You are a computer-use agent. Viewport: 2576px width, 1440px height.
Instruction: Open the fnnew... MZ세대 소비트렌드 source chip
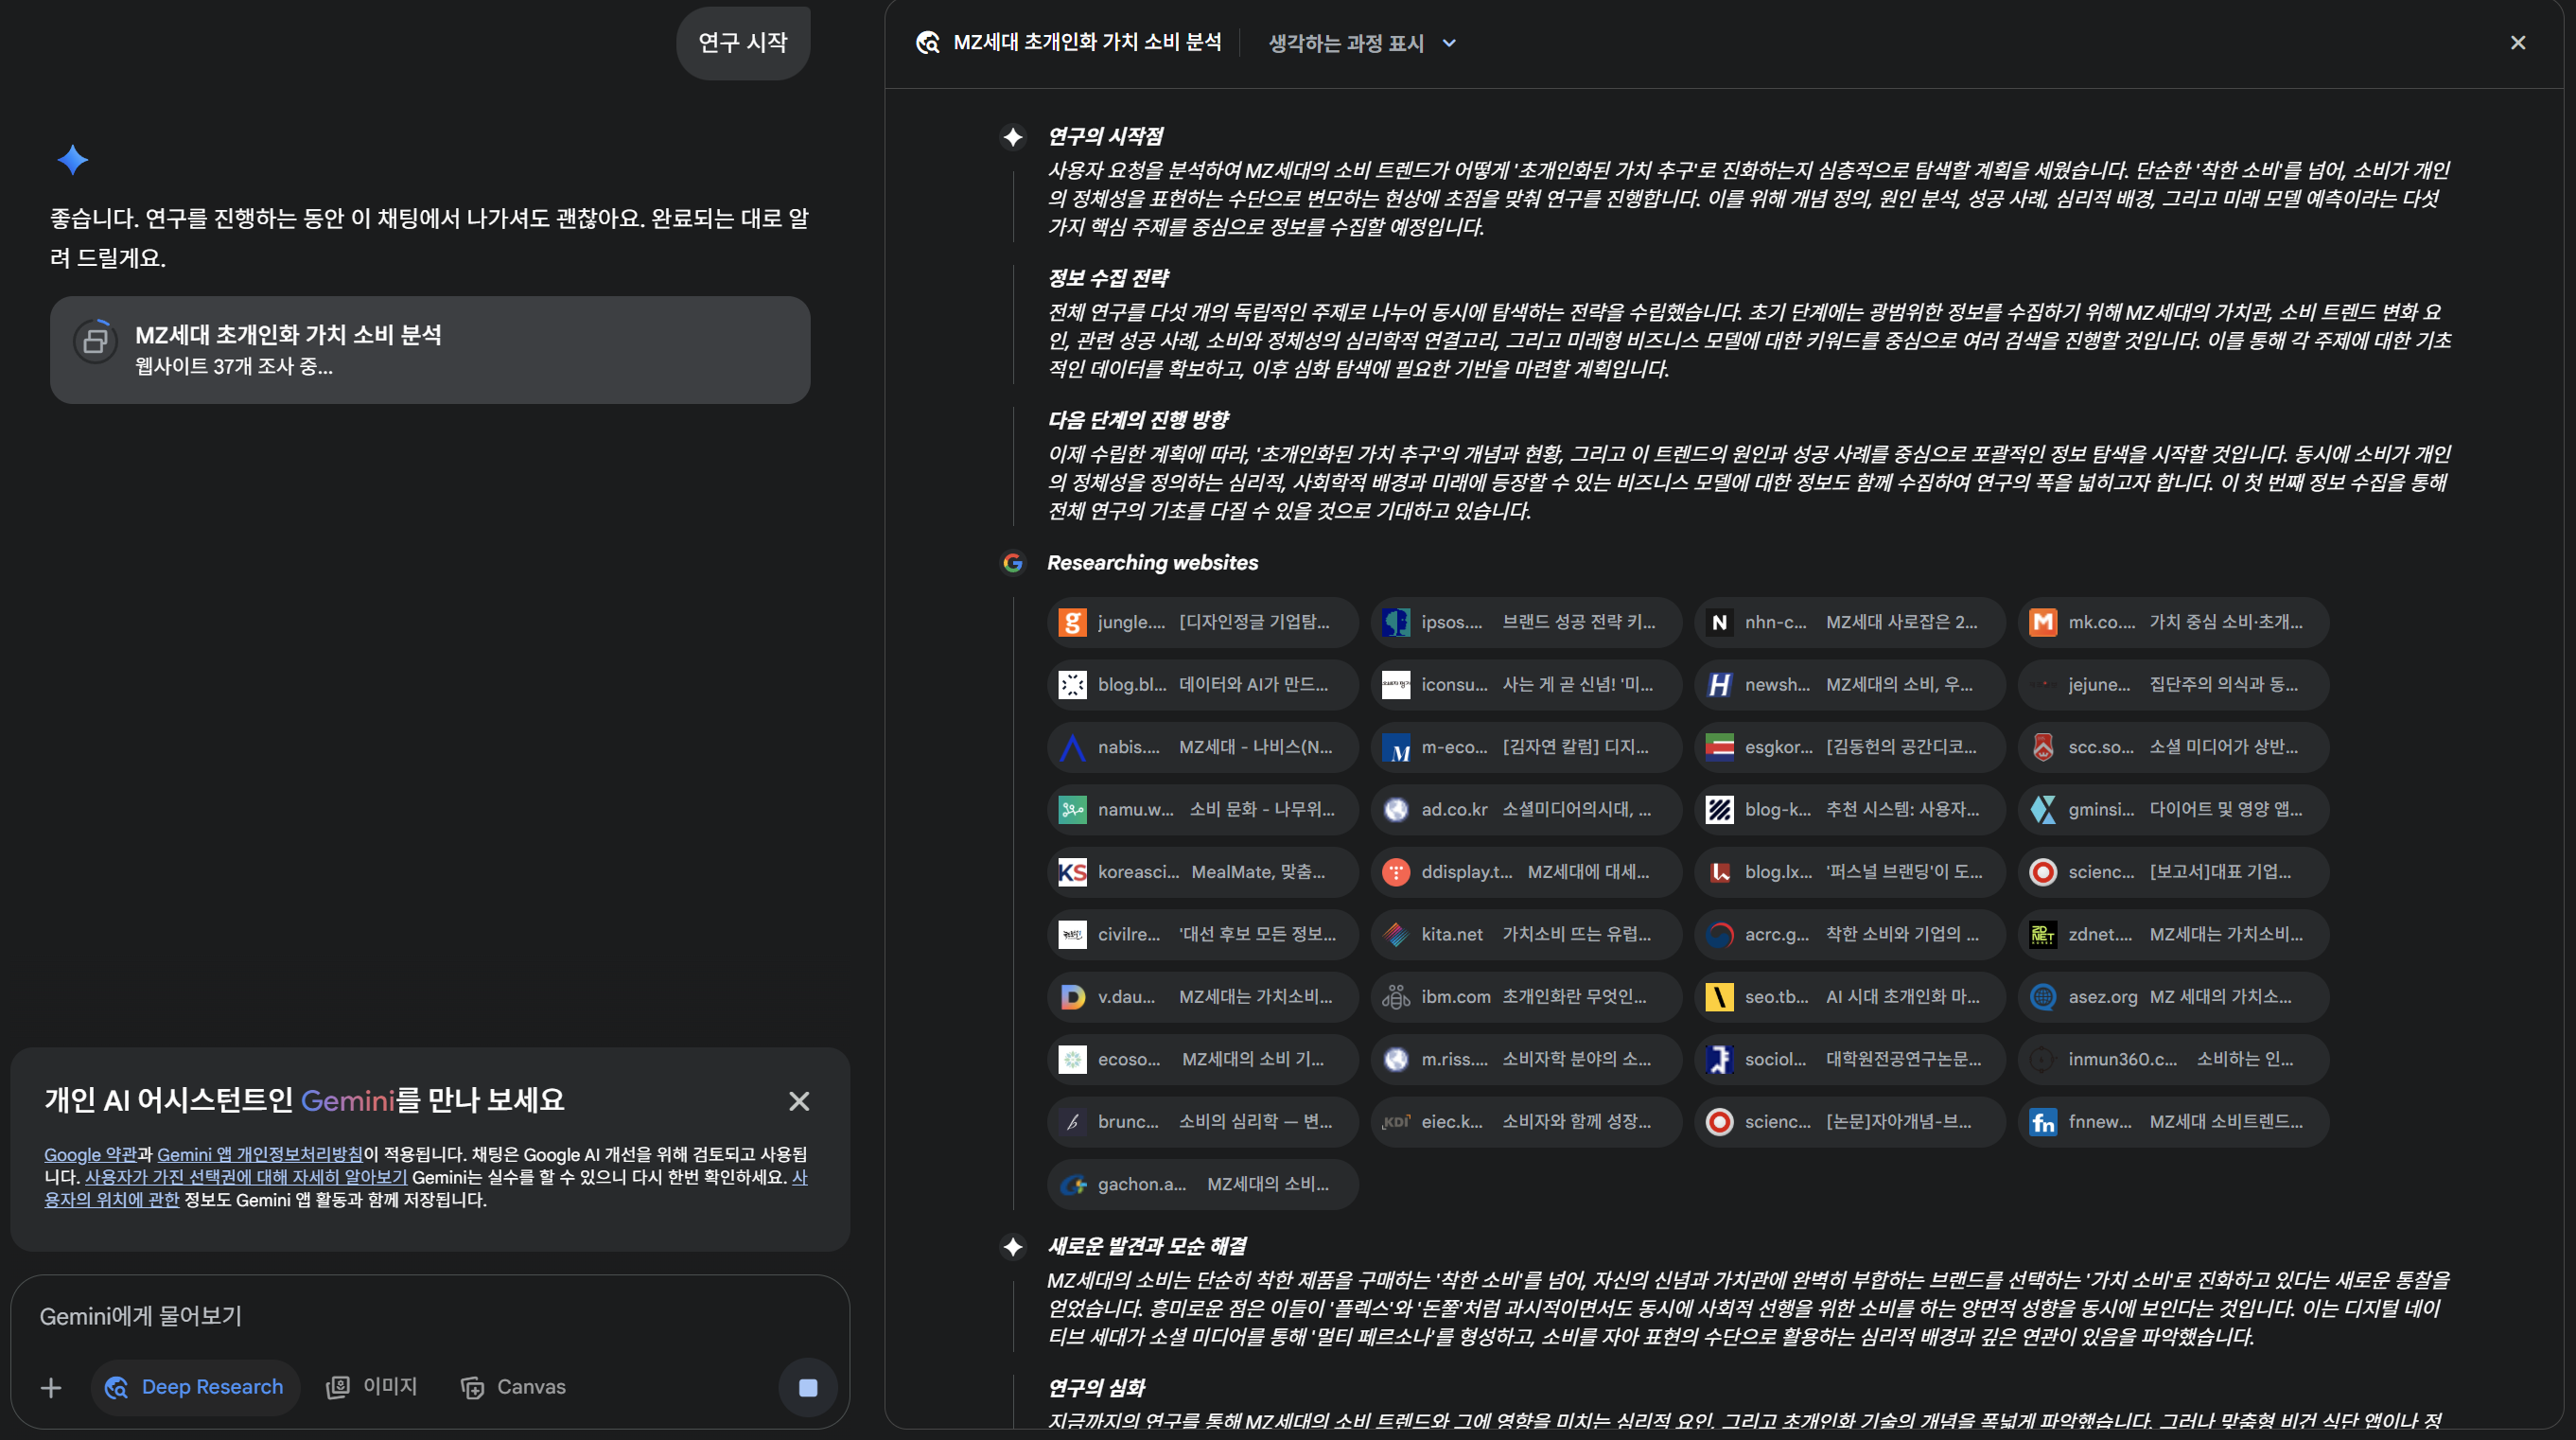tap(2172, 1122)
